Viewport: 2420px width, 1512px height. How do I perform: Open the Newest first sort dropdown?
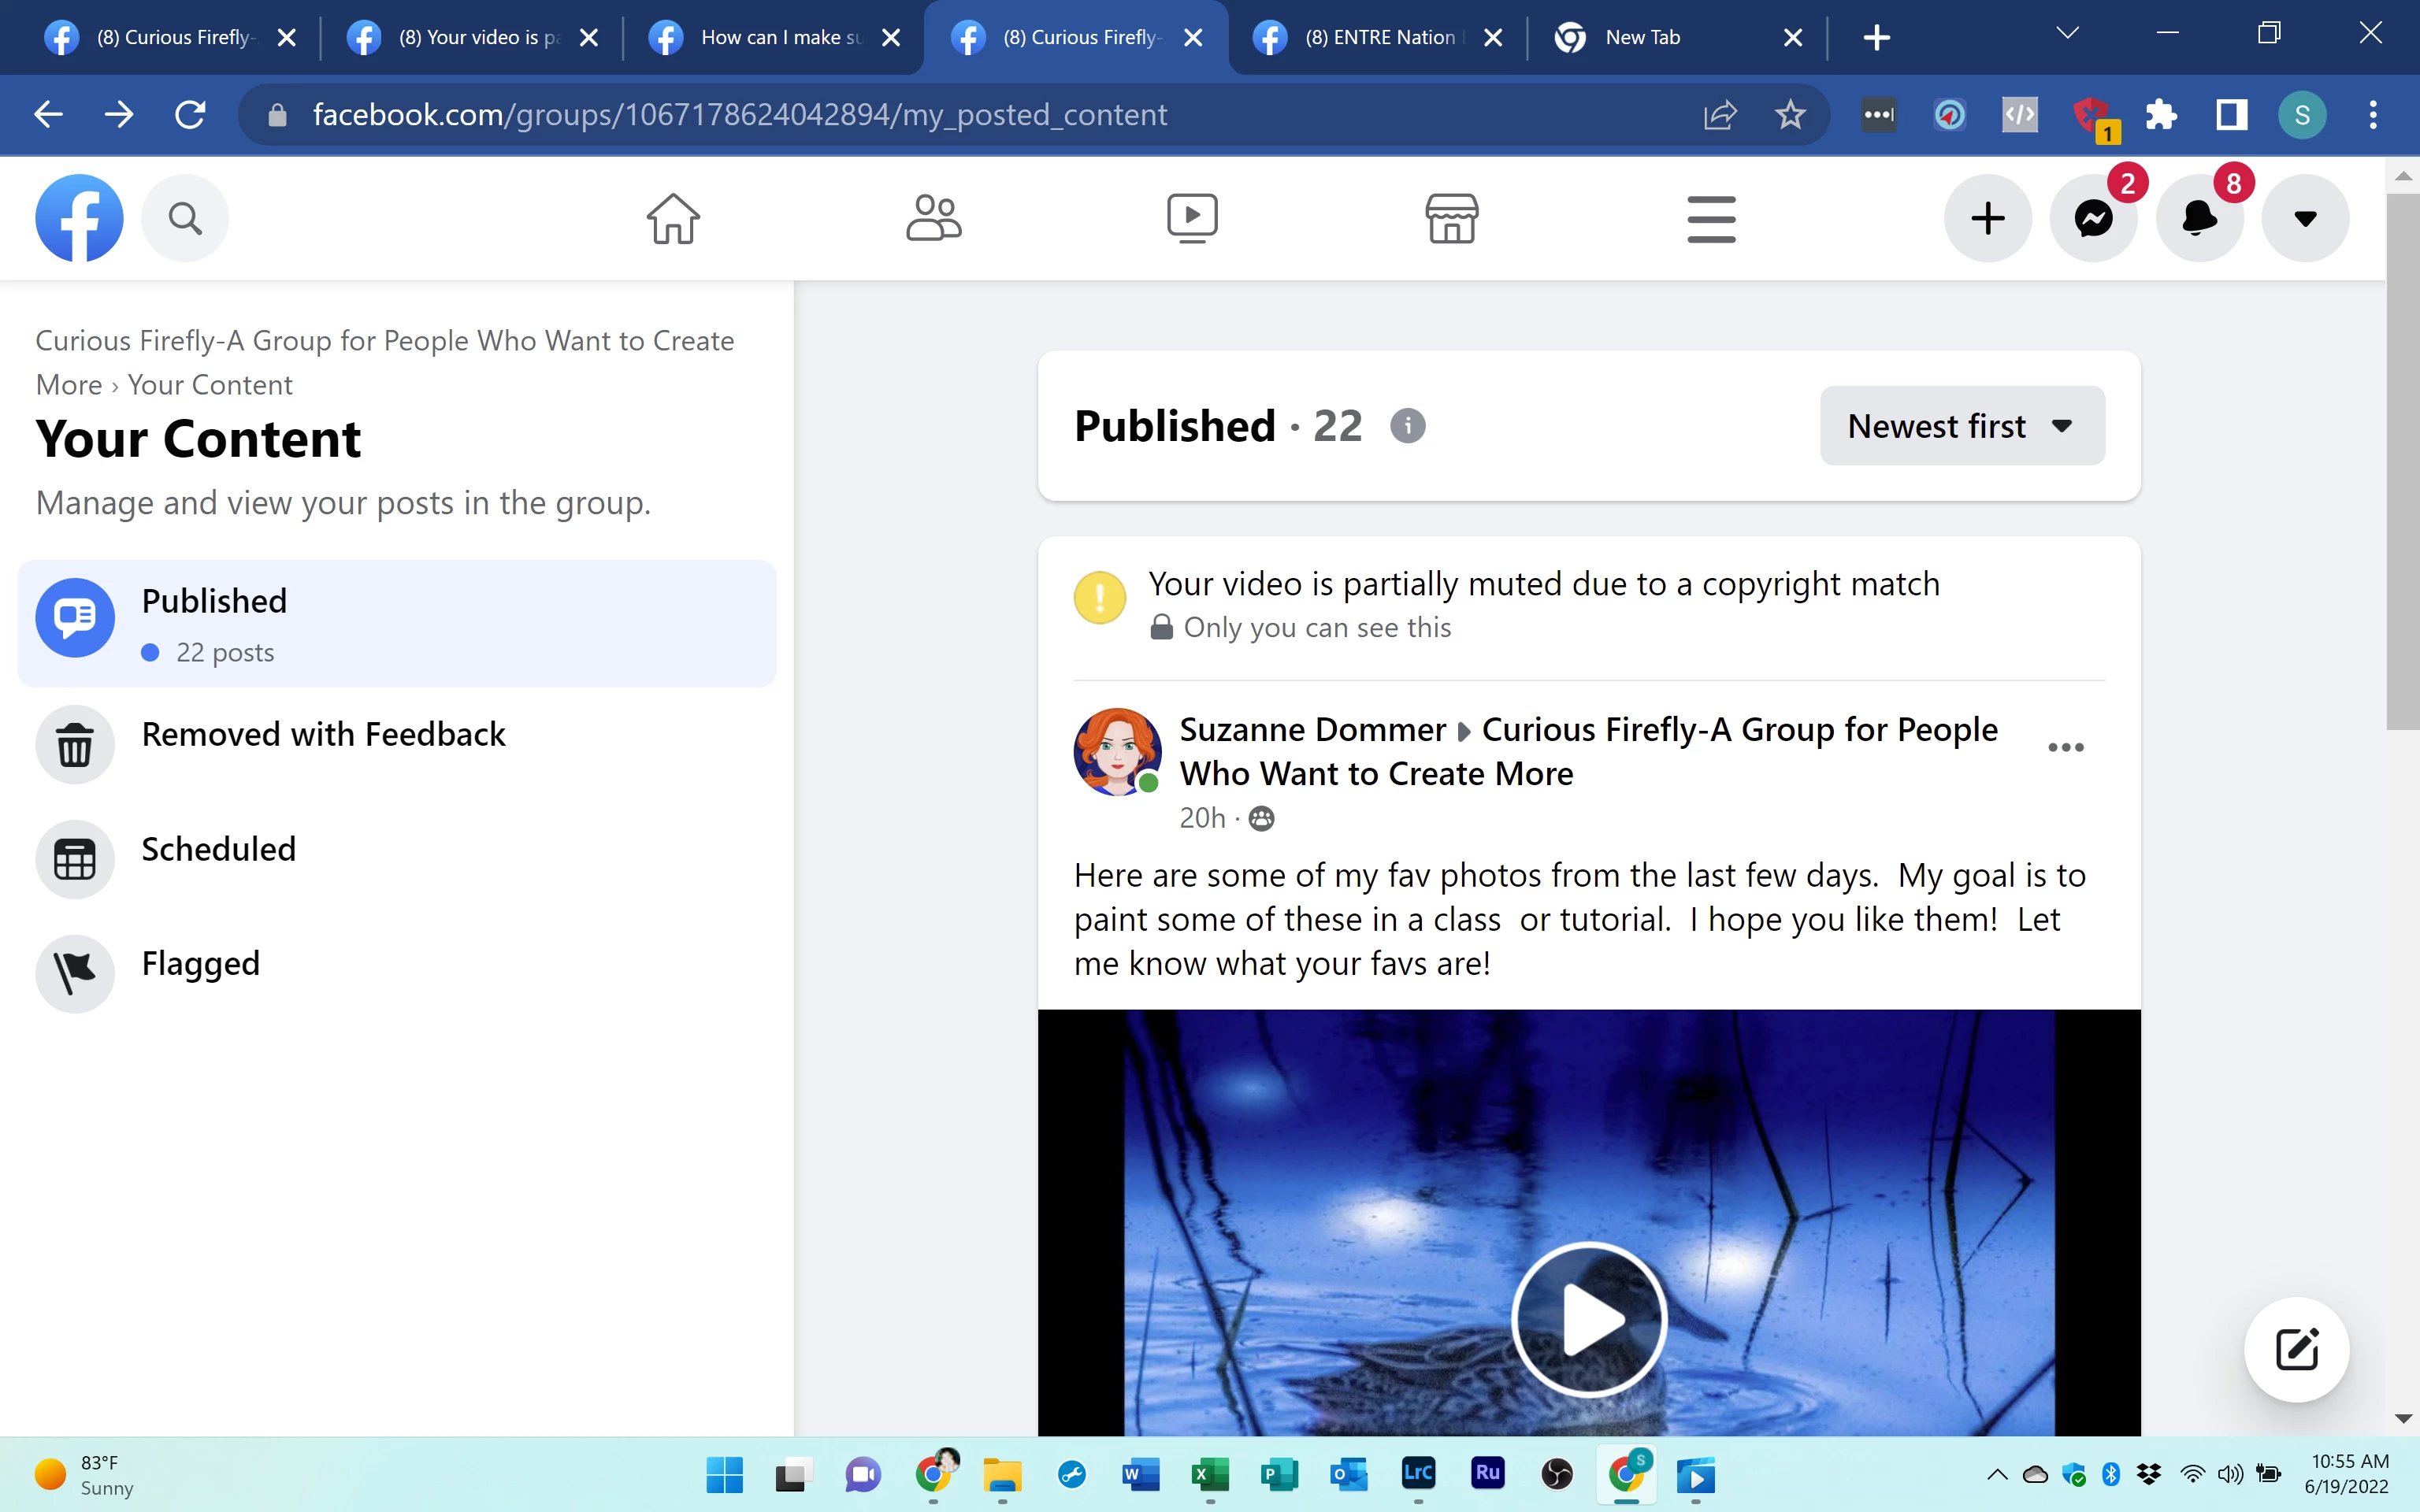click(x=1961, y=426)
